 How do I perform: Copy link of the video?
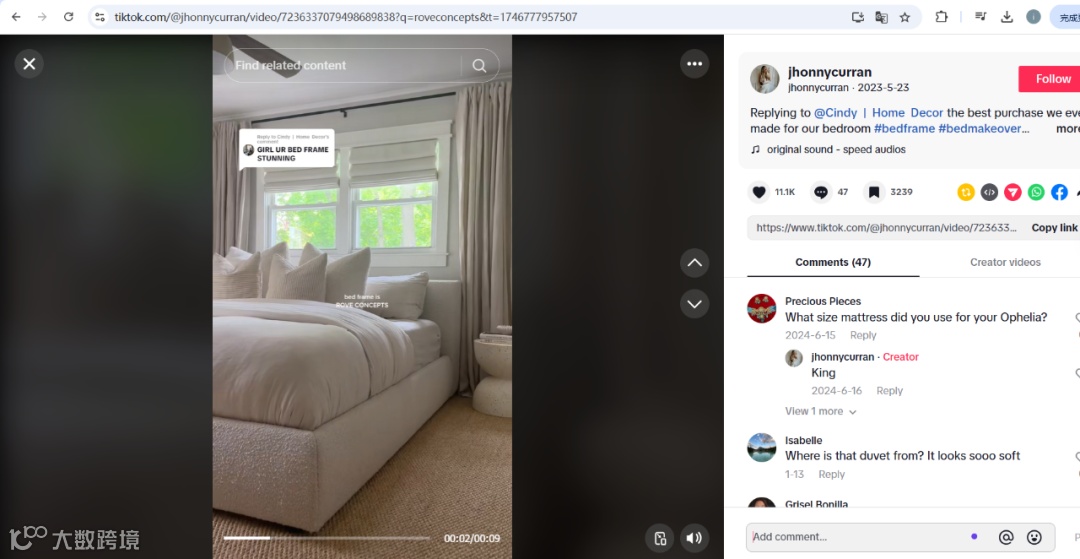[1054, 228]
